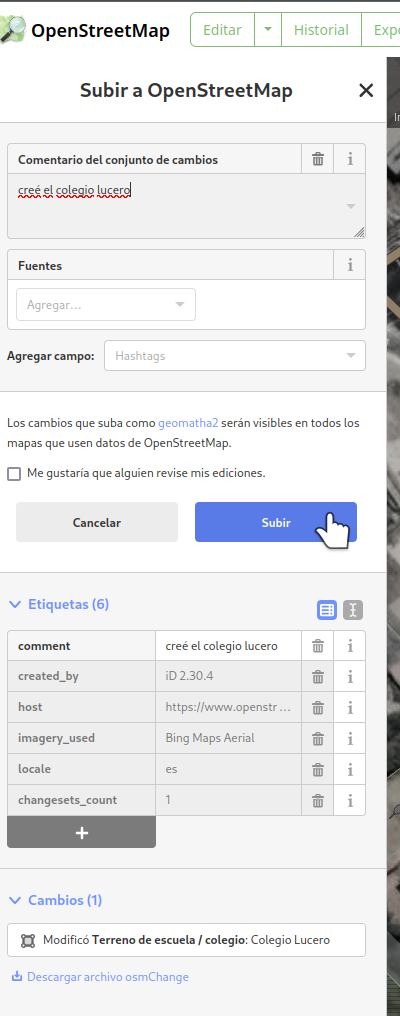The image size is (400, 1016).
Task: Select the iD 2.30.4 value cell
Action: coord(228,676)
